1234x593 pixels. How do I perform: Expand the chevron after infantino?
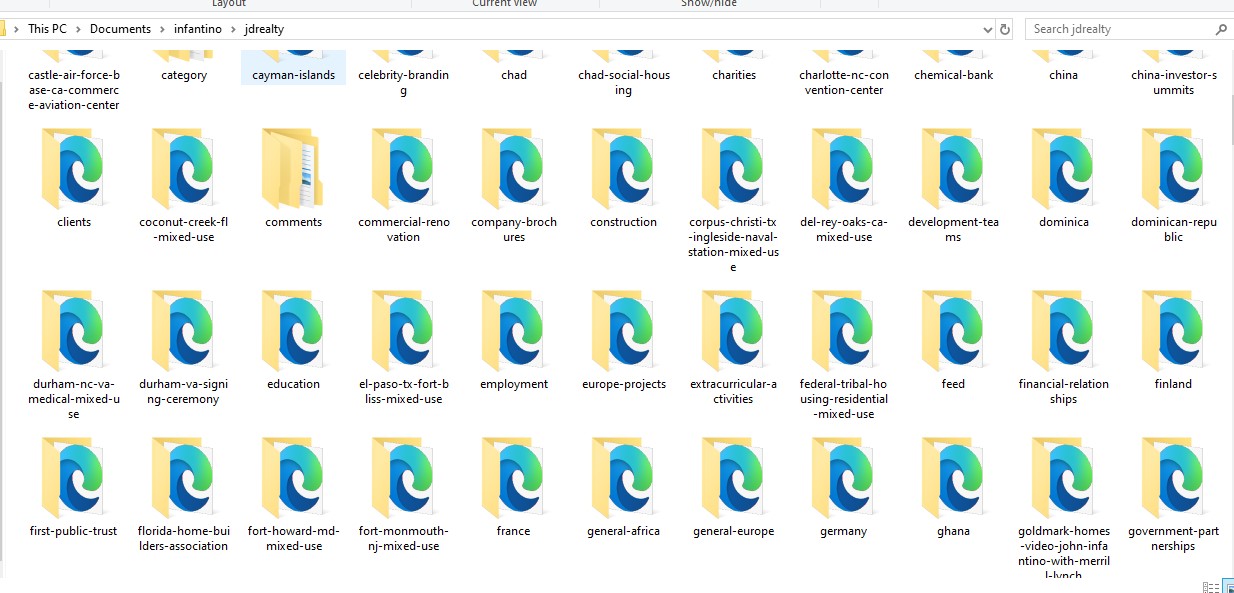[x=233, y=29]
